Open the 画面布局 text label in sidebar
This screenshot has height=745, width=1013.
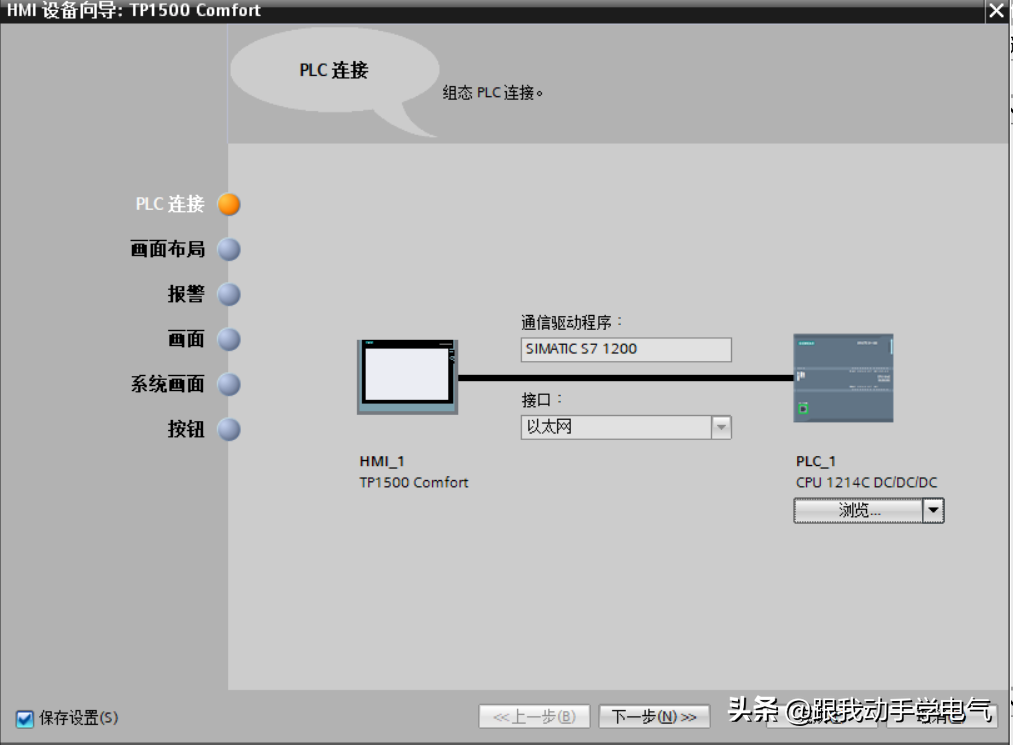coord(167,249)
